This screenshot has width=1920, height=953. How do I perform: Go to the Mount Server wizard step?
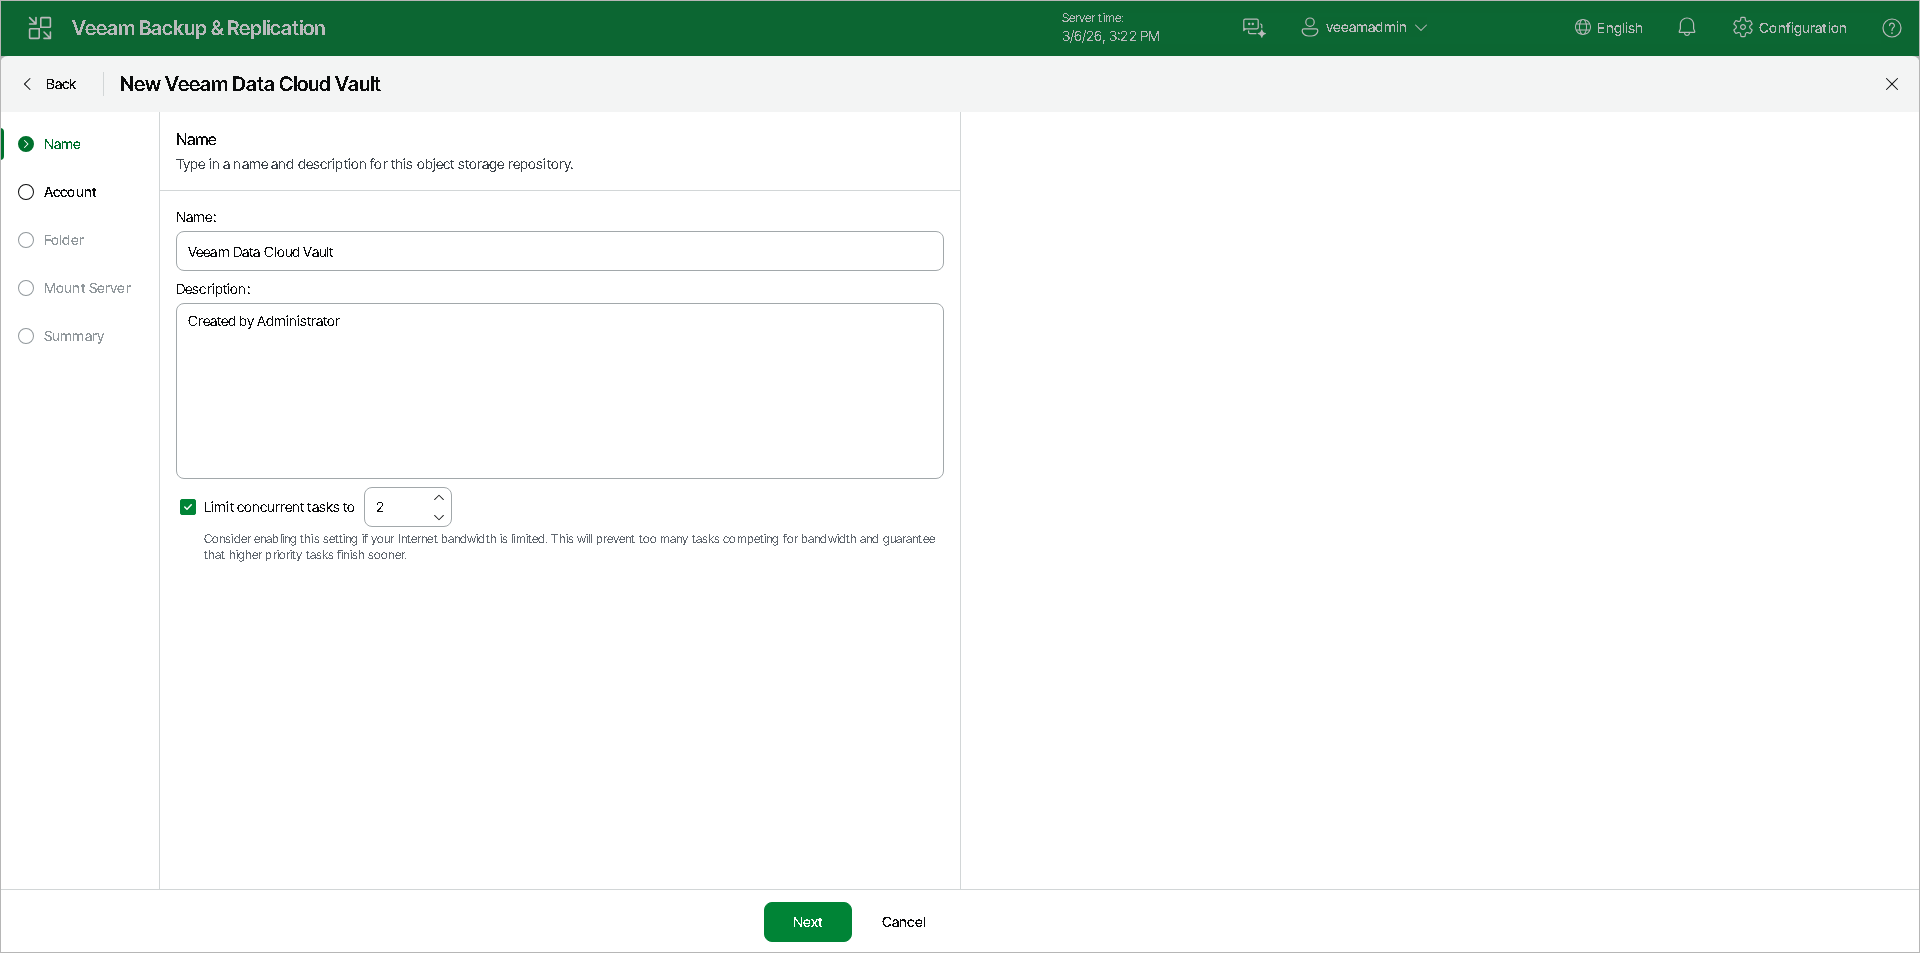tap(87, 288)
